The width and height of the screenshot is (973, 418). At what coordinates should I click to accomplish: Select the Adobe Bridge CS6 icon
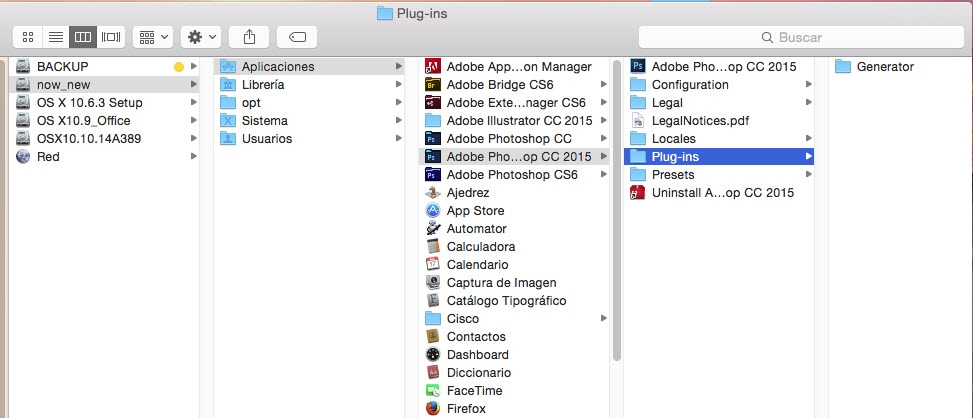(x=433, y=84)
